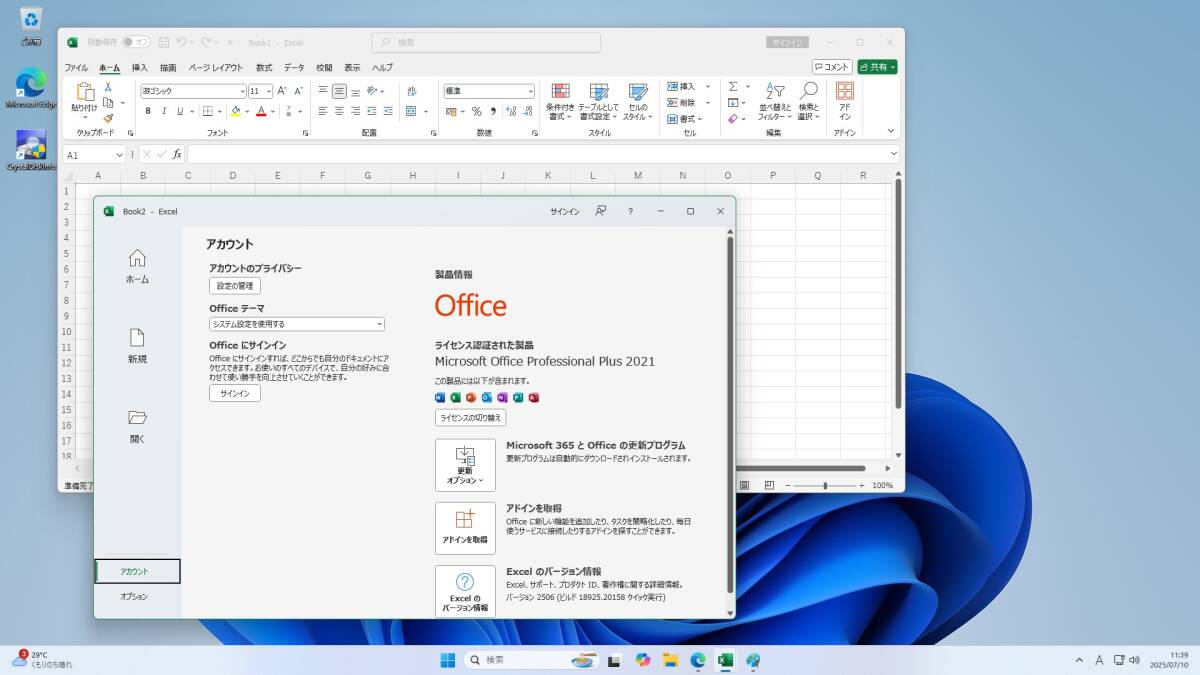1200x675 pixels.
Task: Click the Cell Styles icon
Action: tap(637, 92)
